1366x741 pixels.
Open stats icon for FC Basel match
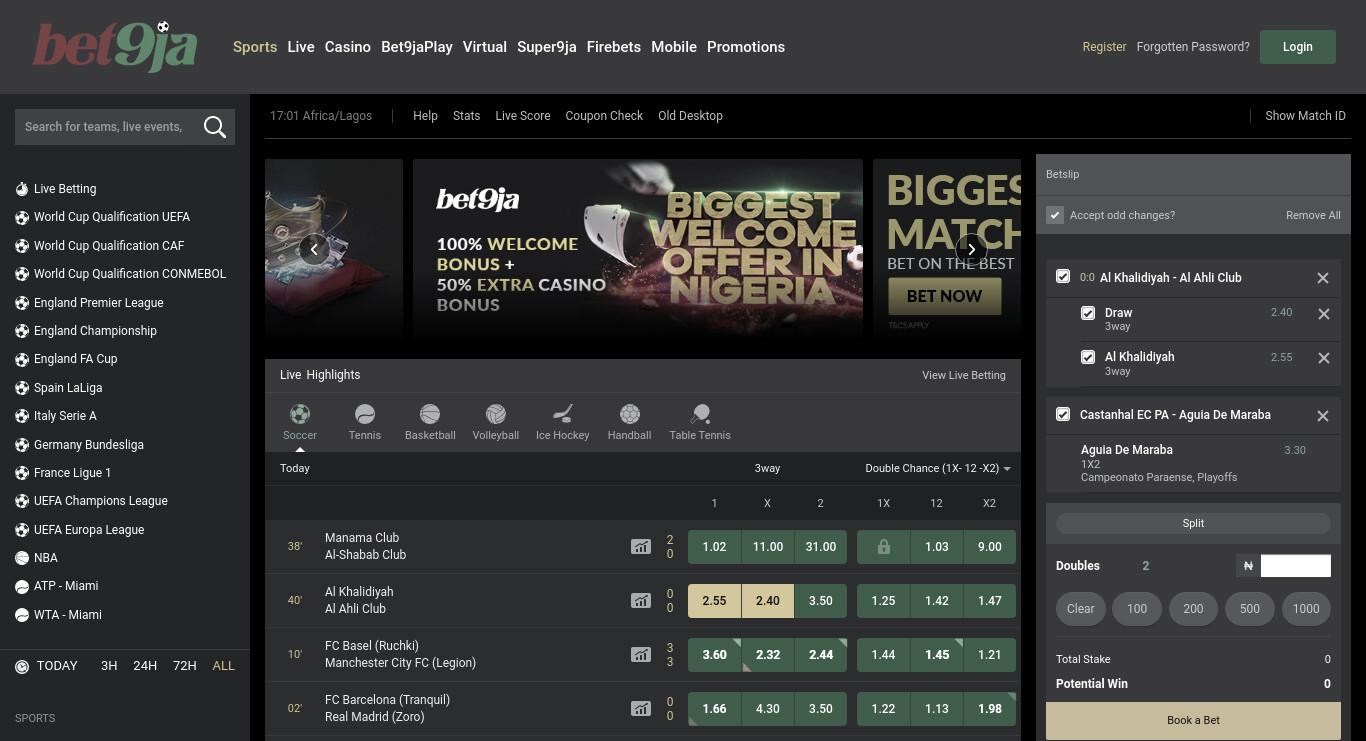[x=641, y=655]
